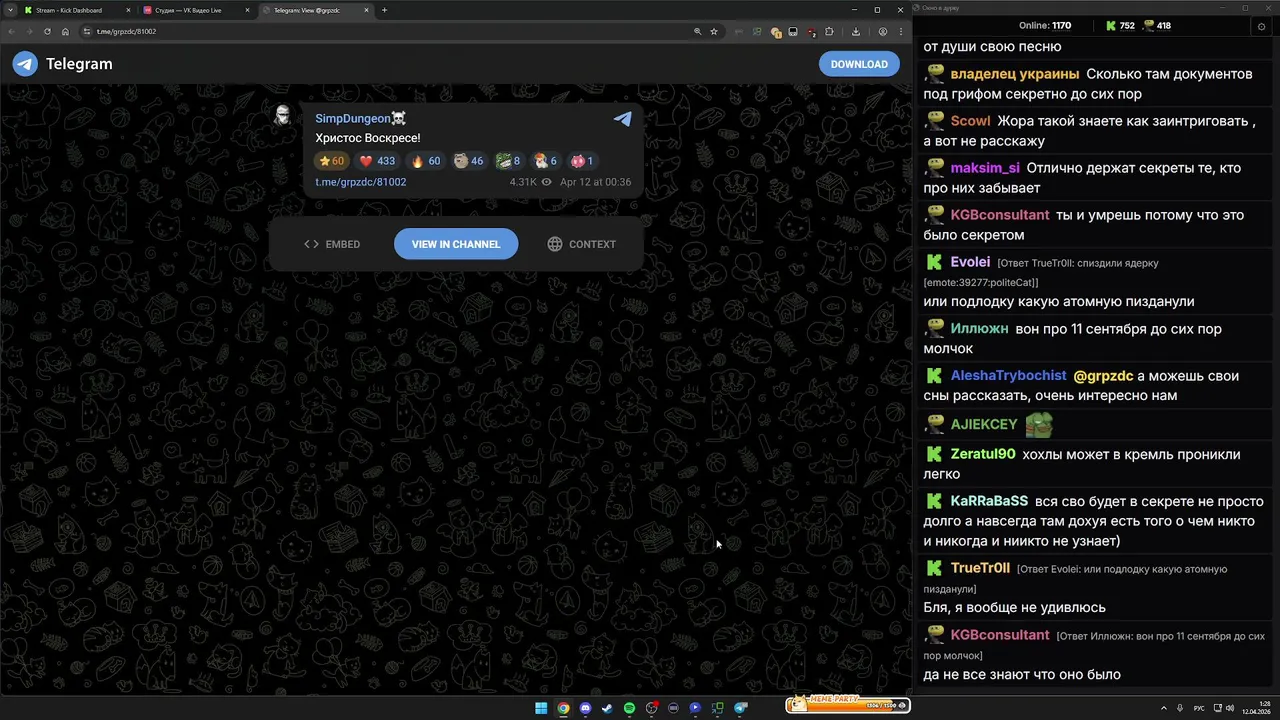The image size is (1280, 720).
Task: Open the browser extensions puzzle icon
Action: pyautogui.click(x=829, y=31)
